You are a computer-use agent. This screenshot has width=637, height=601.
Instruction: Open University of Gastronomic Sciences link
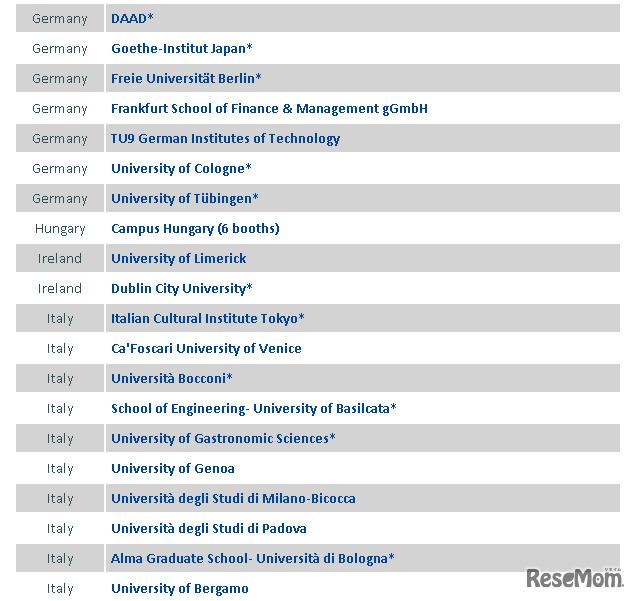pos(223,438)
